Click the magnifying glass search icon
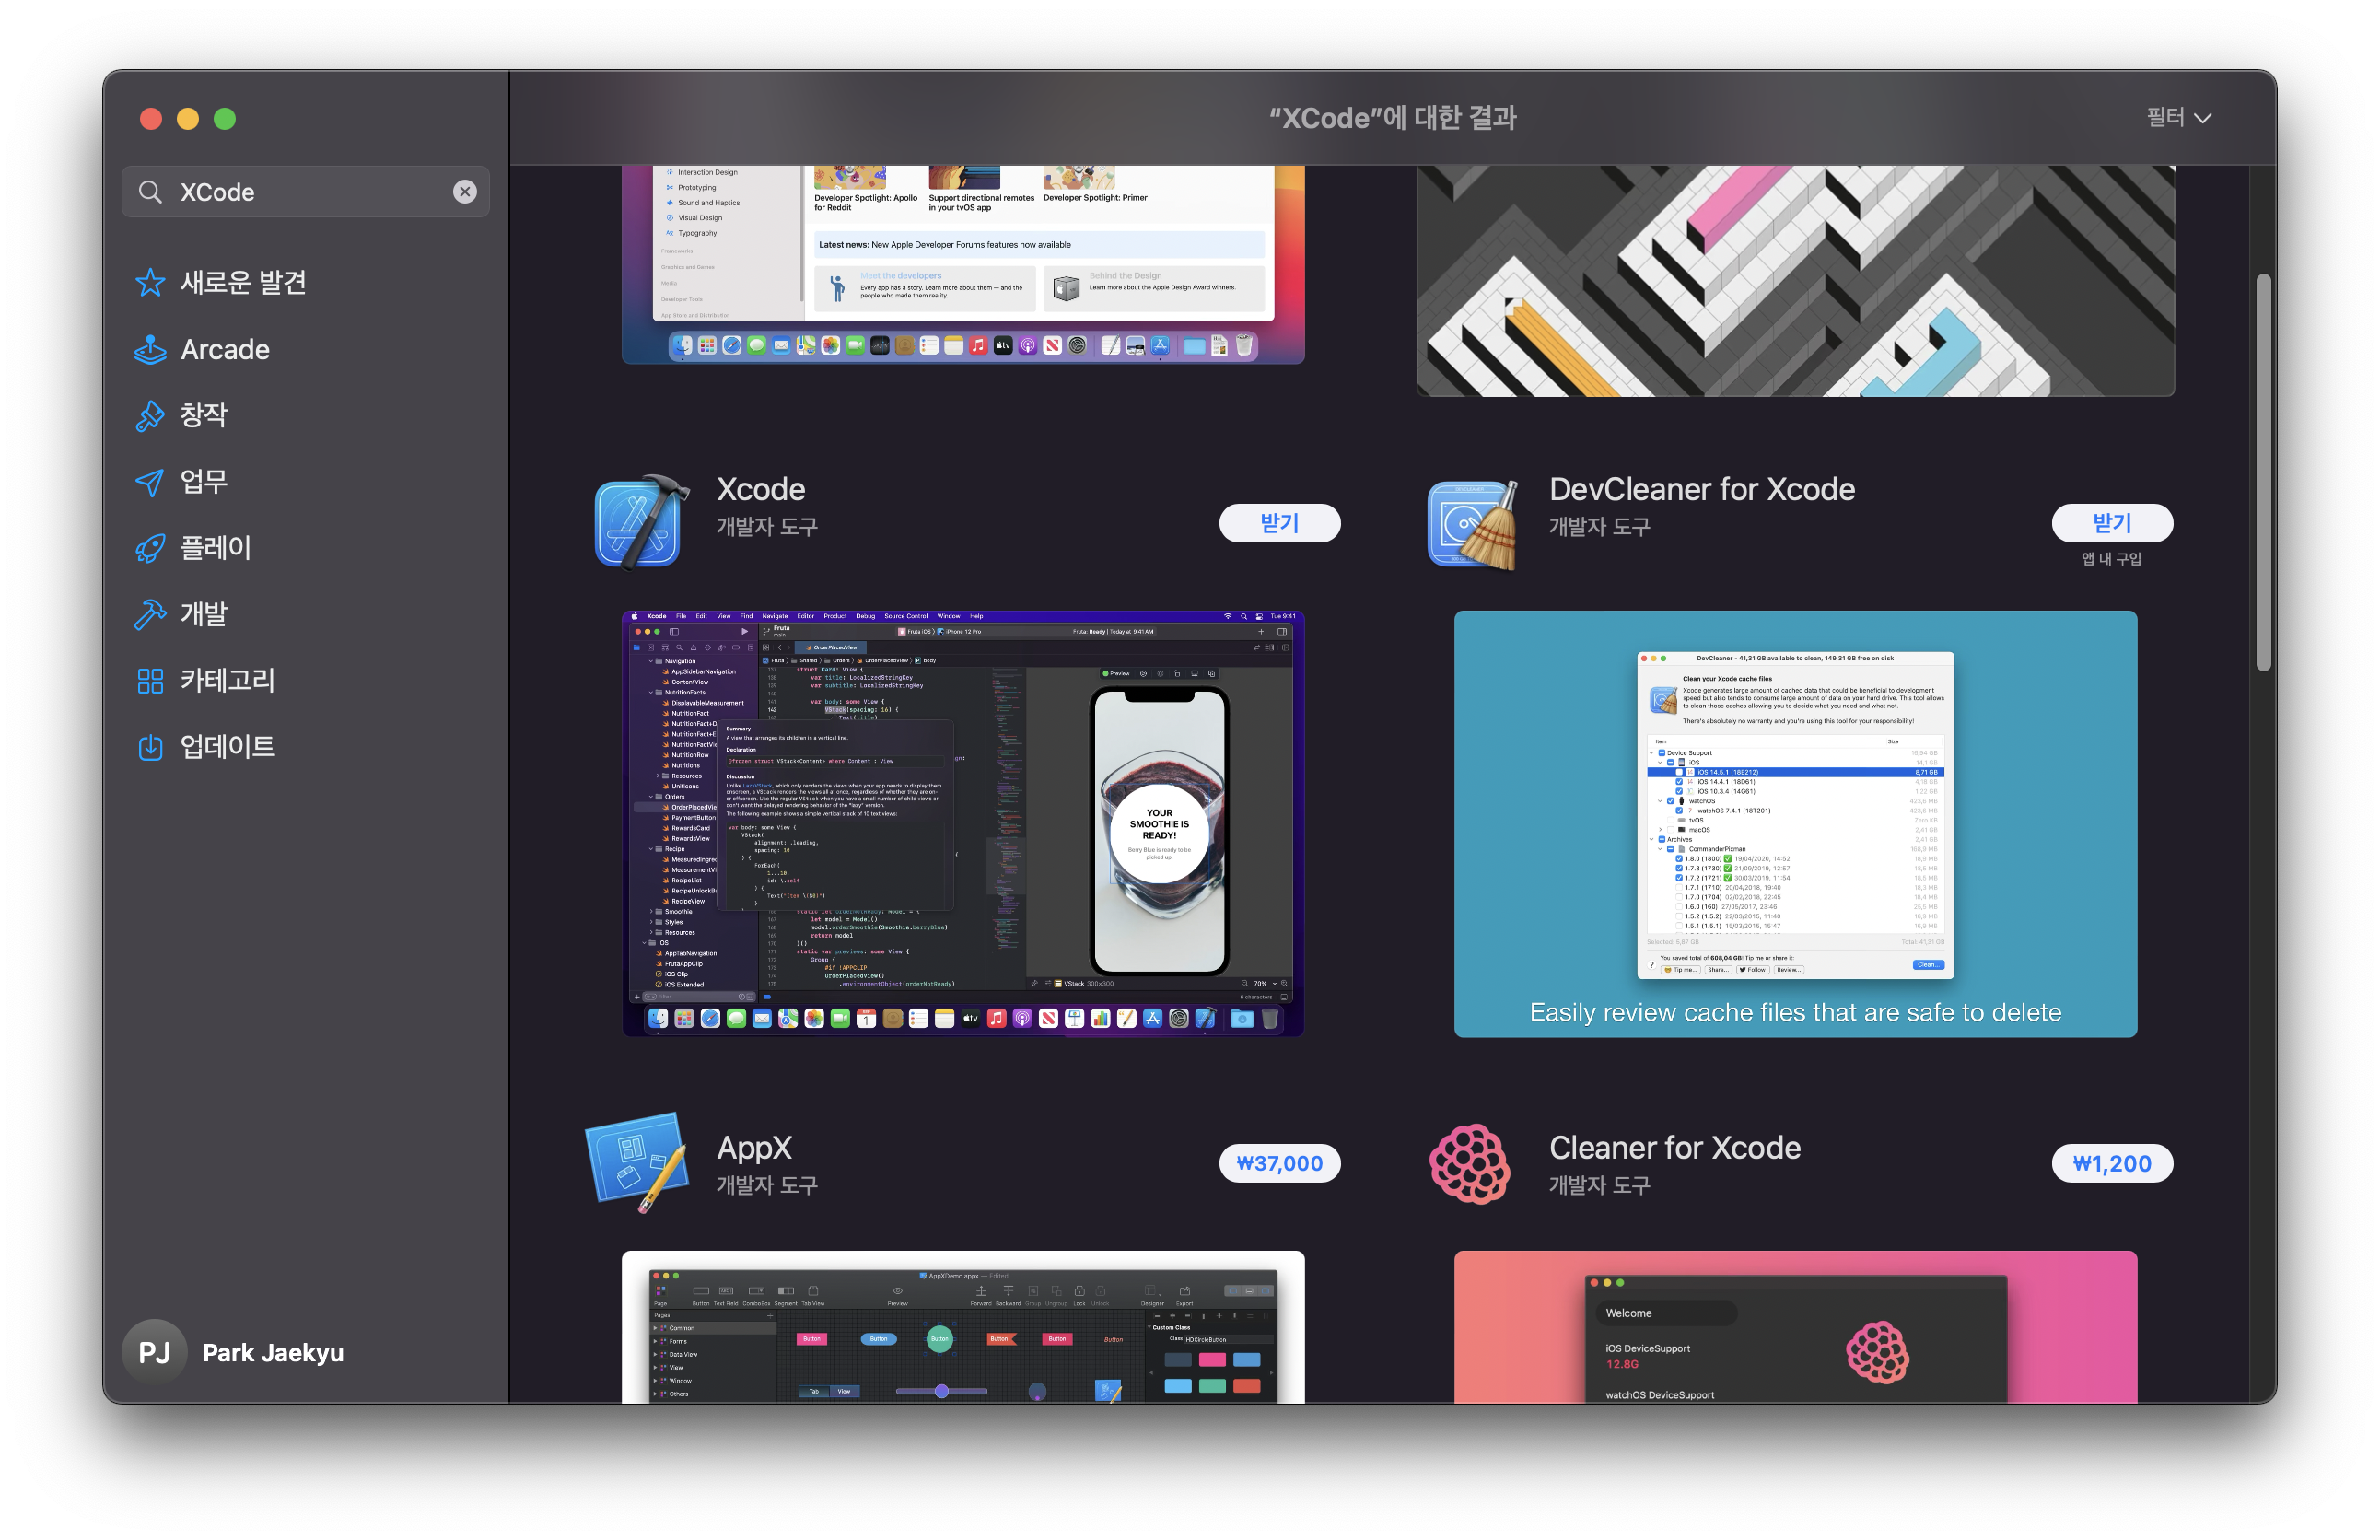The width and height of the screenshot is (2380, 1540). coord(150,192)
